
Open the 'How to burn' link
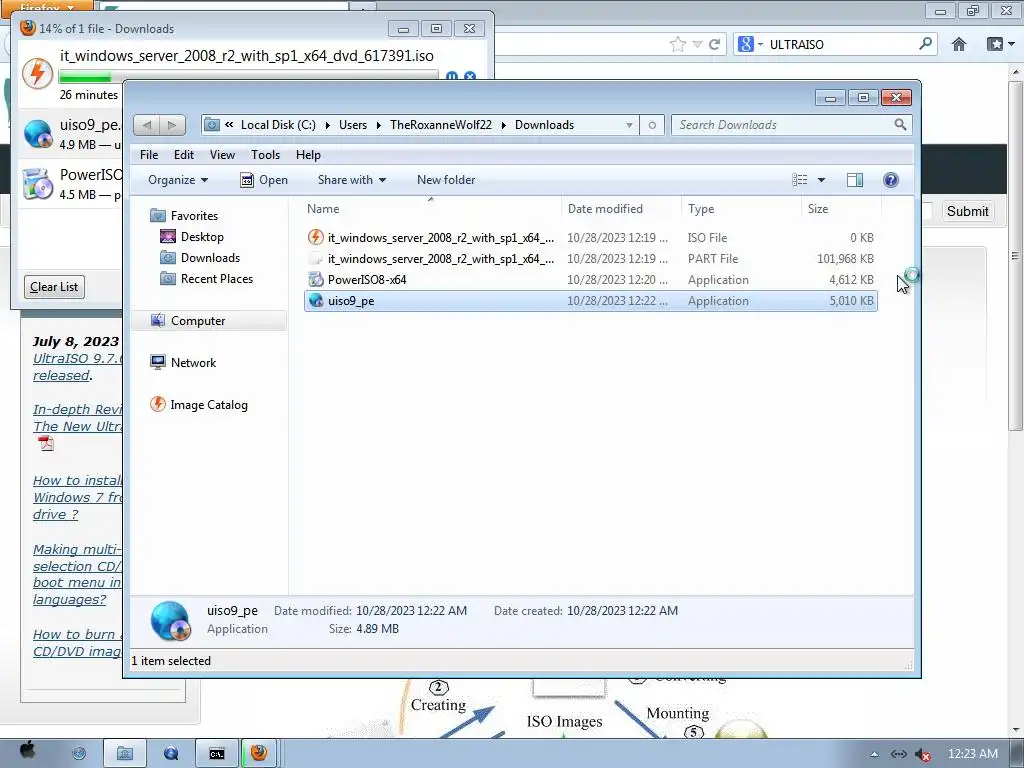pos(77,643)
